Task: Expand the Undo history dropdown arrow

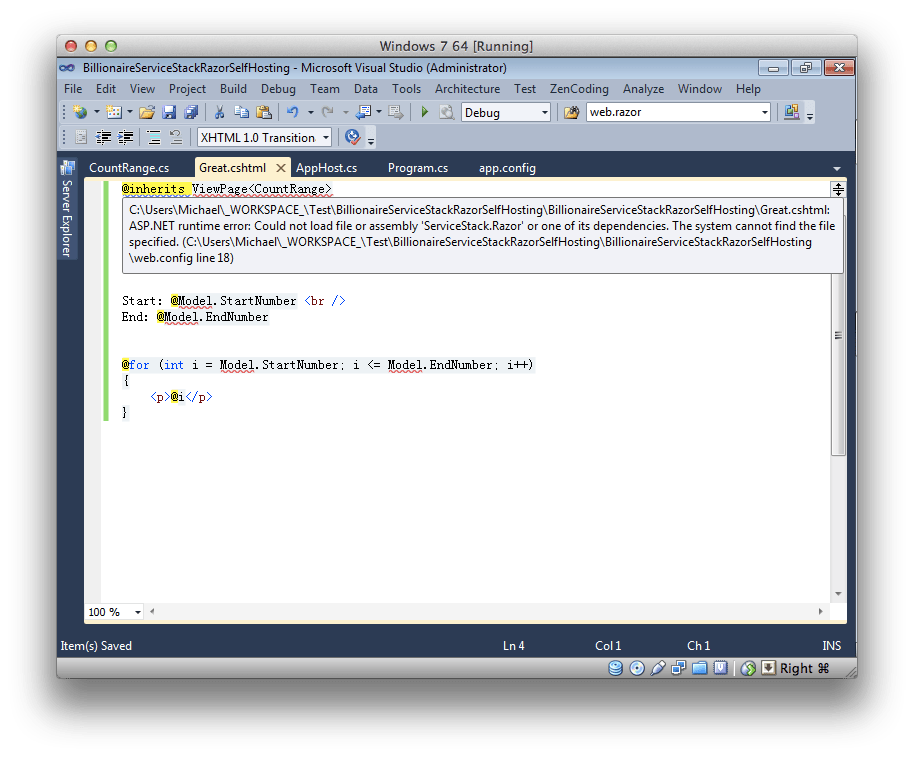Action: coord(311,112)
